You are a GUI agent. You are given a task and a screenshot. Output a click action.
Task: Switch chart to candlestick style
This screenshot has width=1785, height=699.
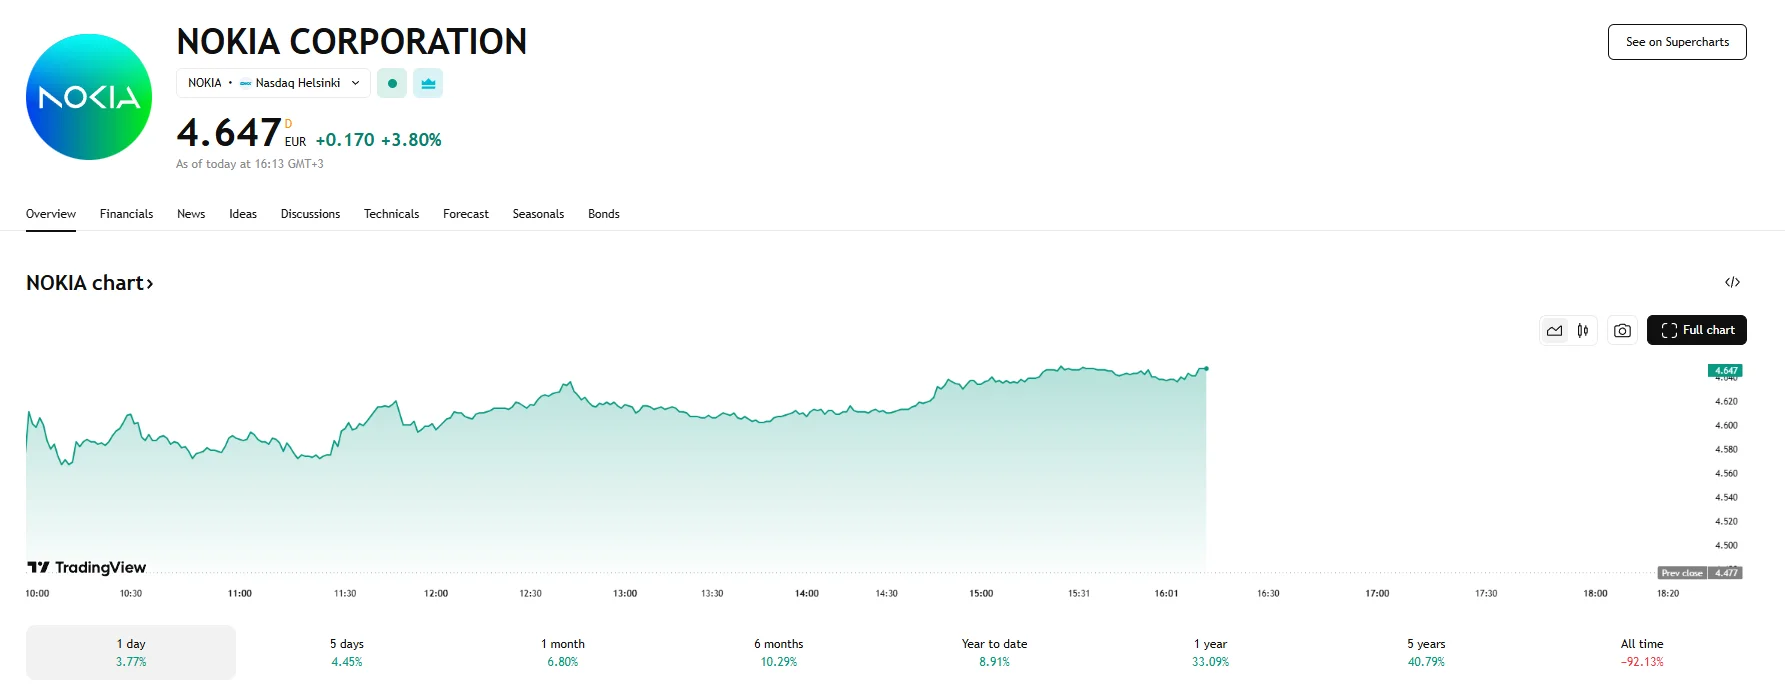[1583, 330]
